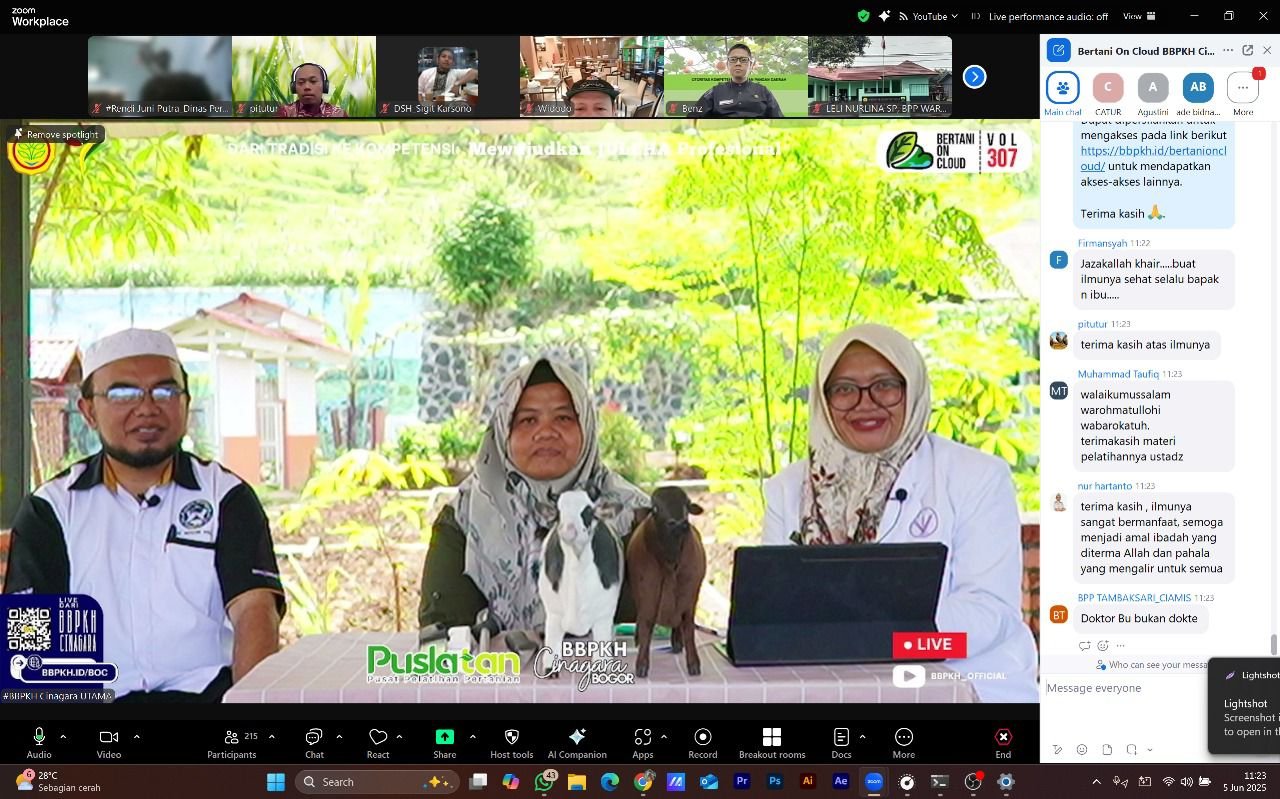Mute the microphone with the Audio button
Screen dimensions: 1280x799
(39, 738)
